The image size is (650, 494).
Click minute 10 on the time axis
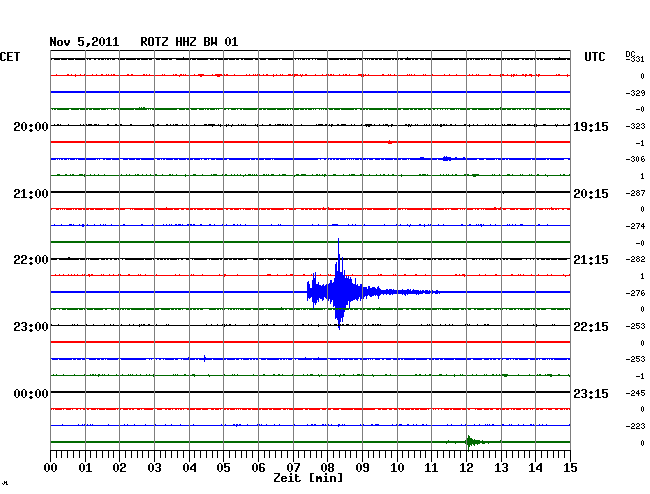[397, 467]
